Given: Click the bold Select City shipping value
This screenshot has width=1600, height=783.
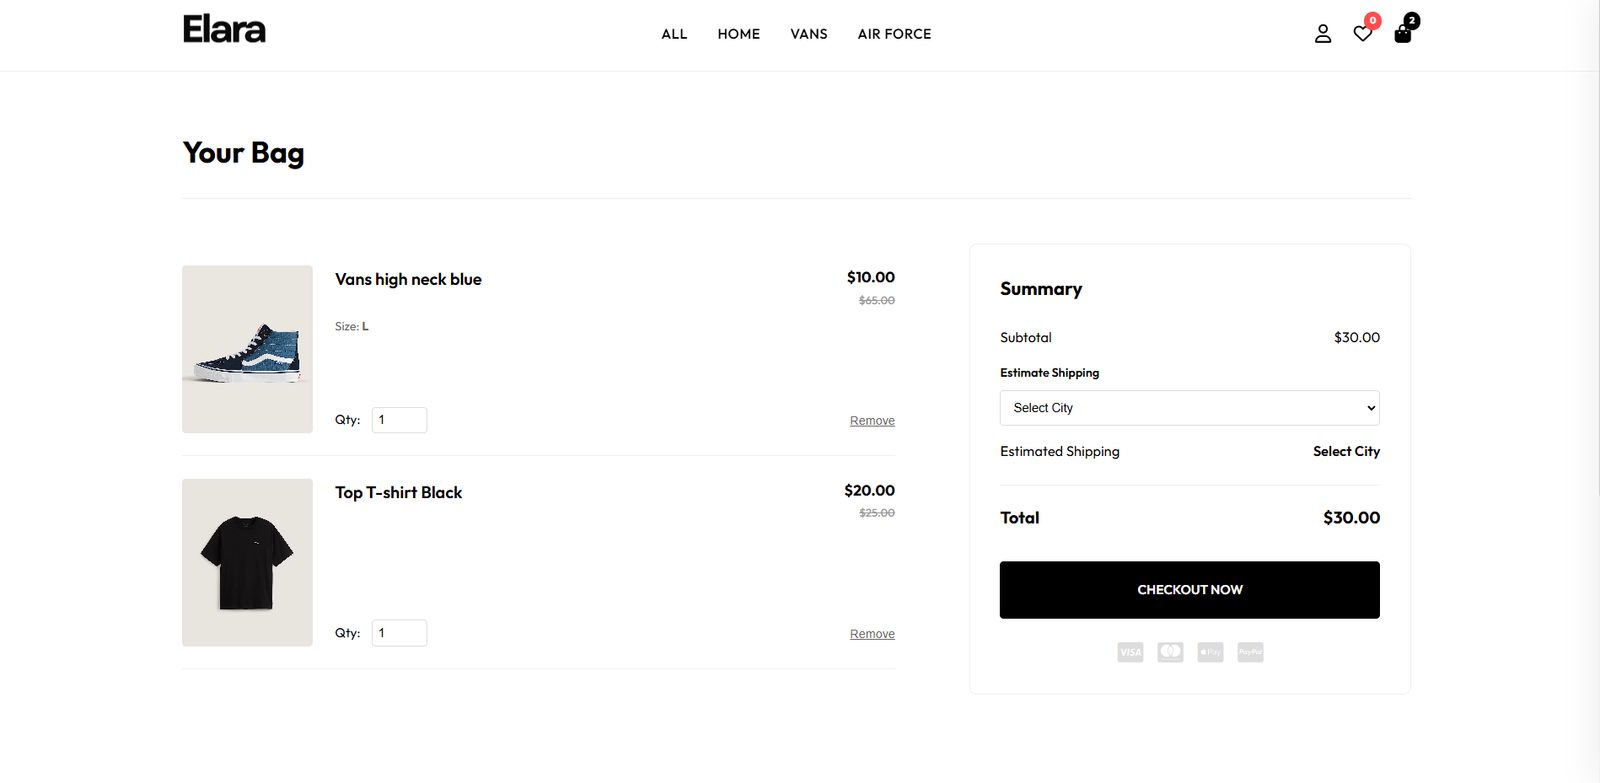Looking at the screenshot, I should [1346, 452].
